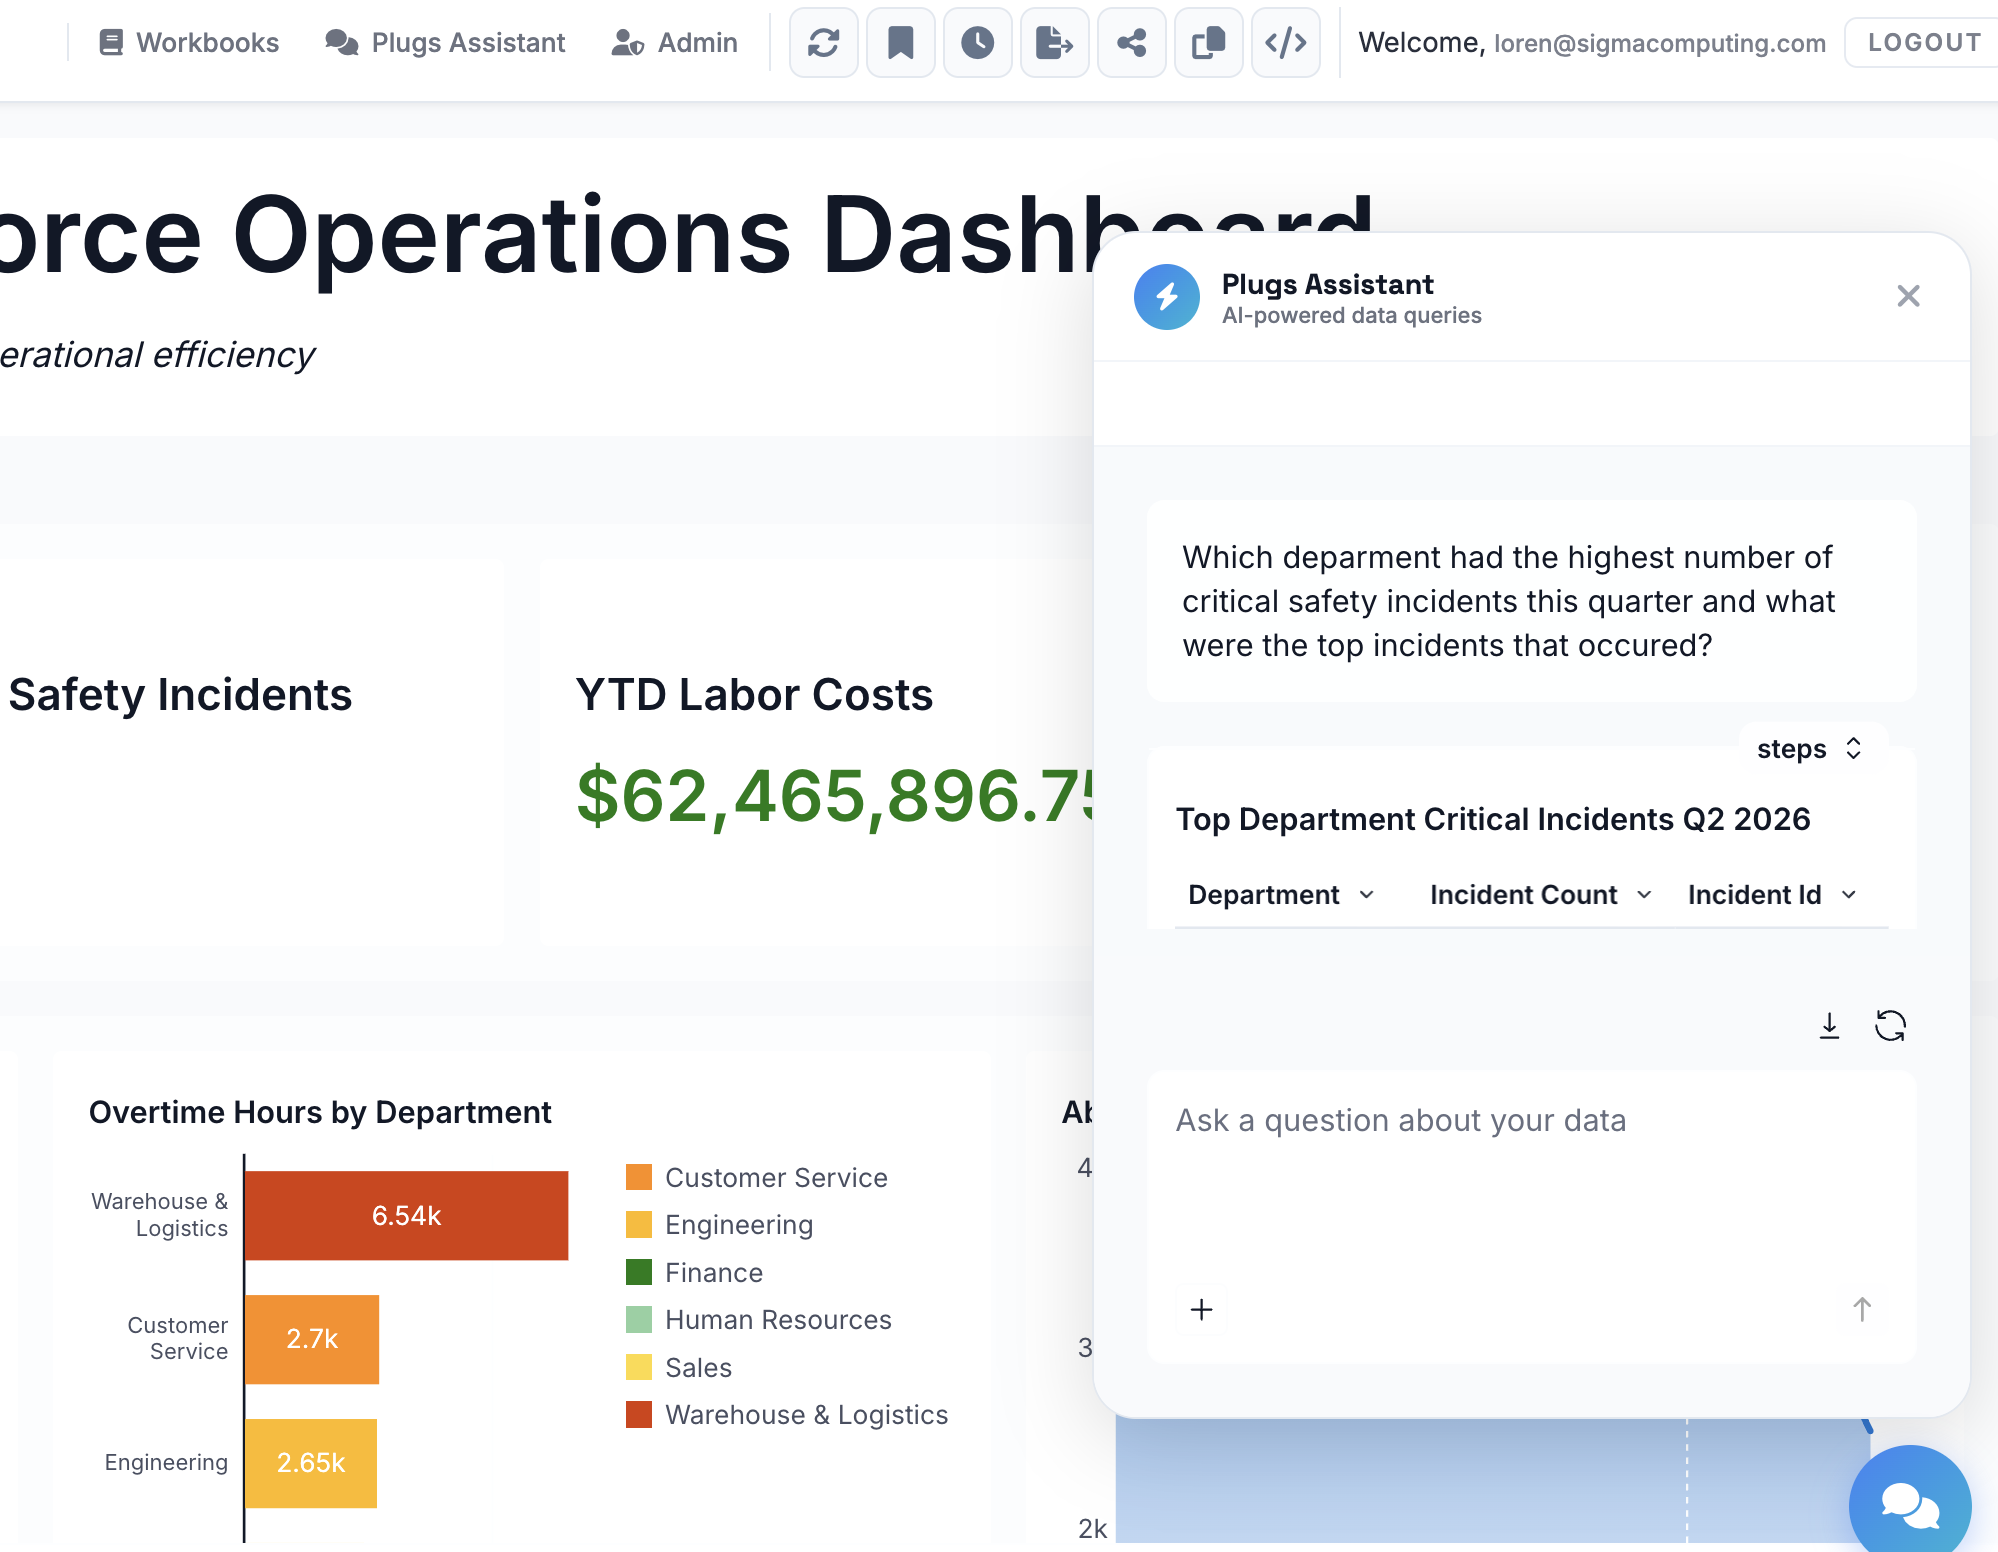Image resolution: width=1998 pixels, height=1552 pixels.
Task: Download the assistant result table
Action: (x=1829, y=1026)
